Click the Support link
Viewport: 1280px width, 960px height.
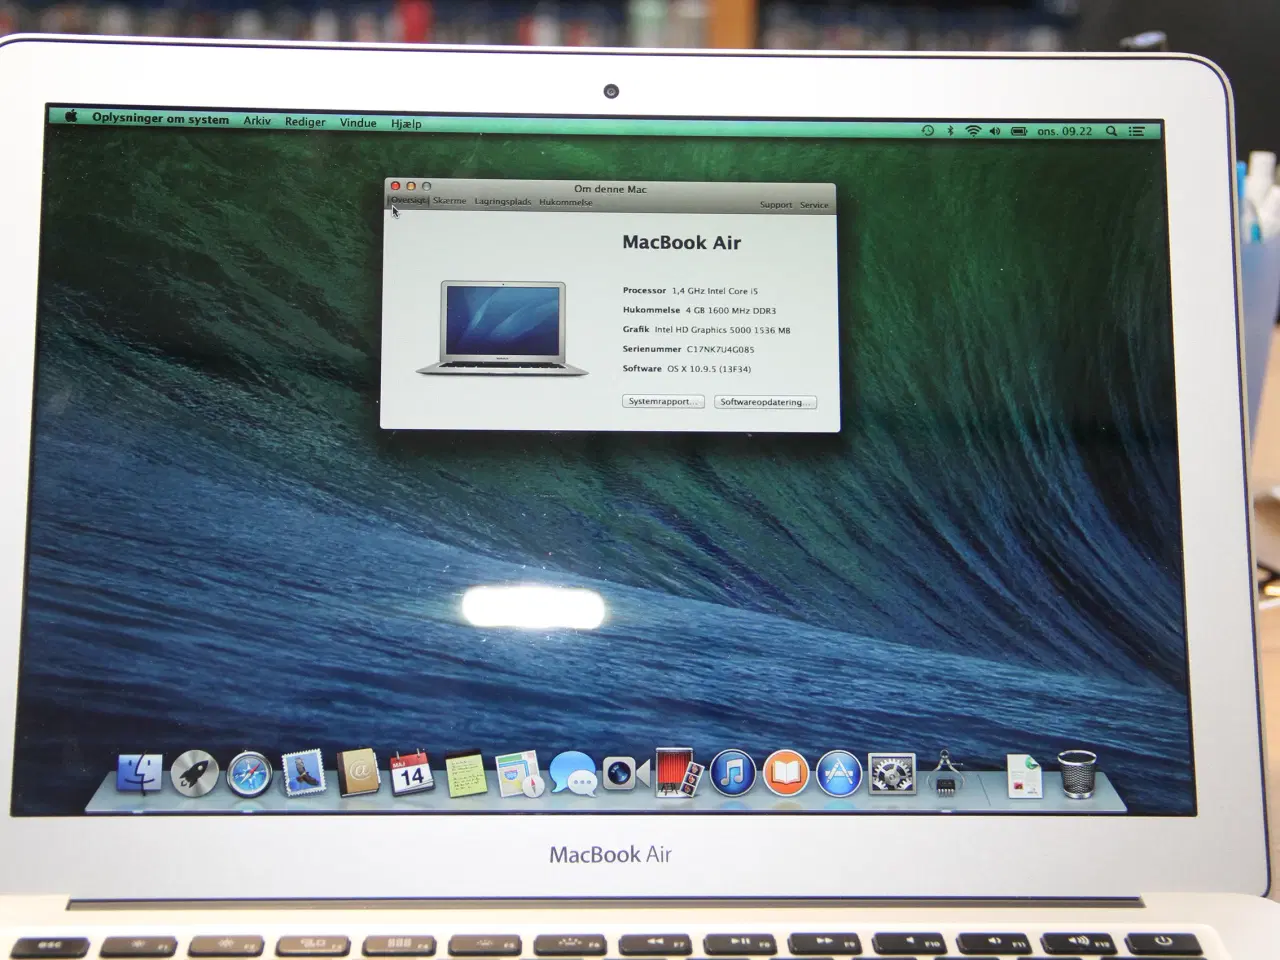click(x=775, y=205)
